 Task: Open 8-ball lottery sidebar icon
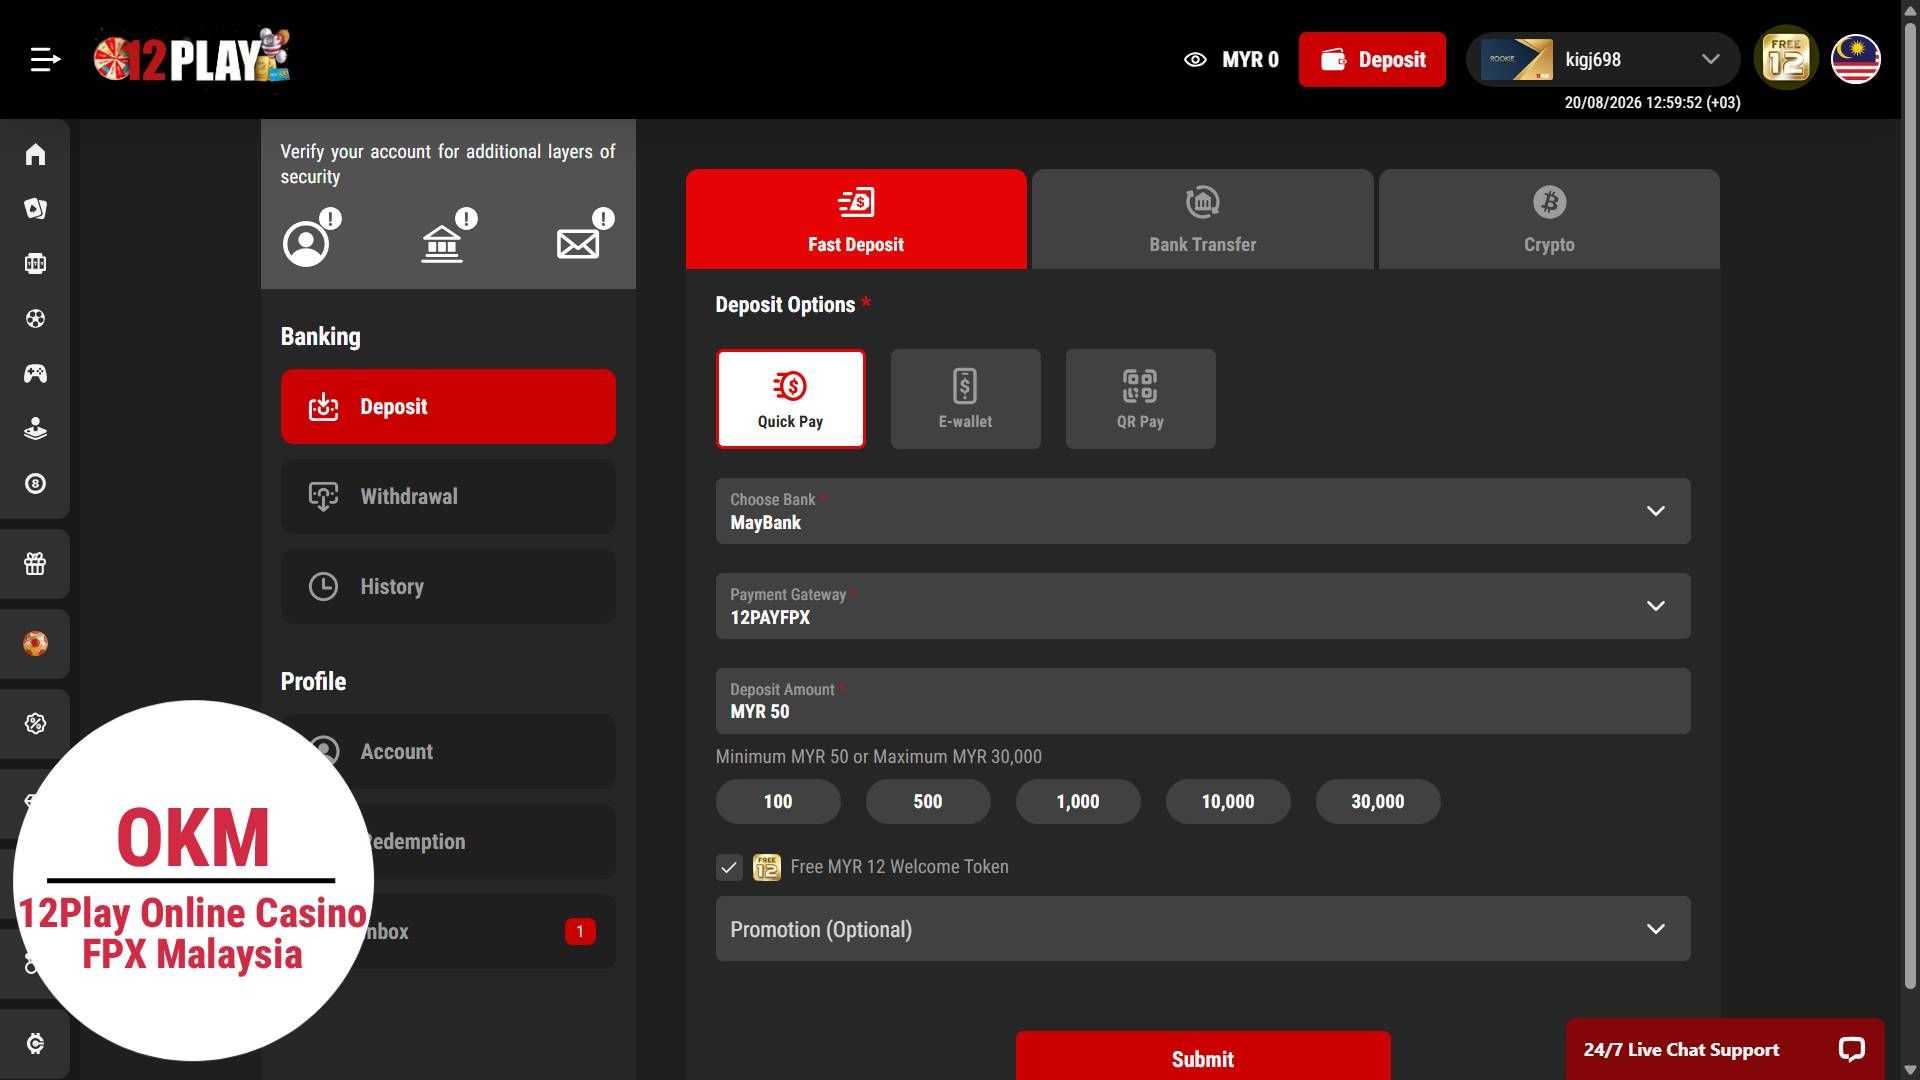[x=36, y=484]
